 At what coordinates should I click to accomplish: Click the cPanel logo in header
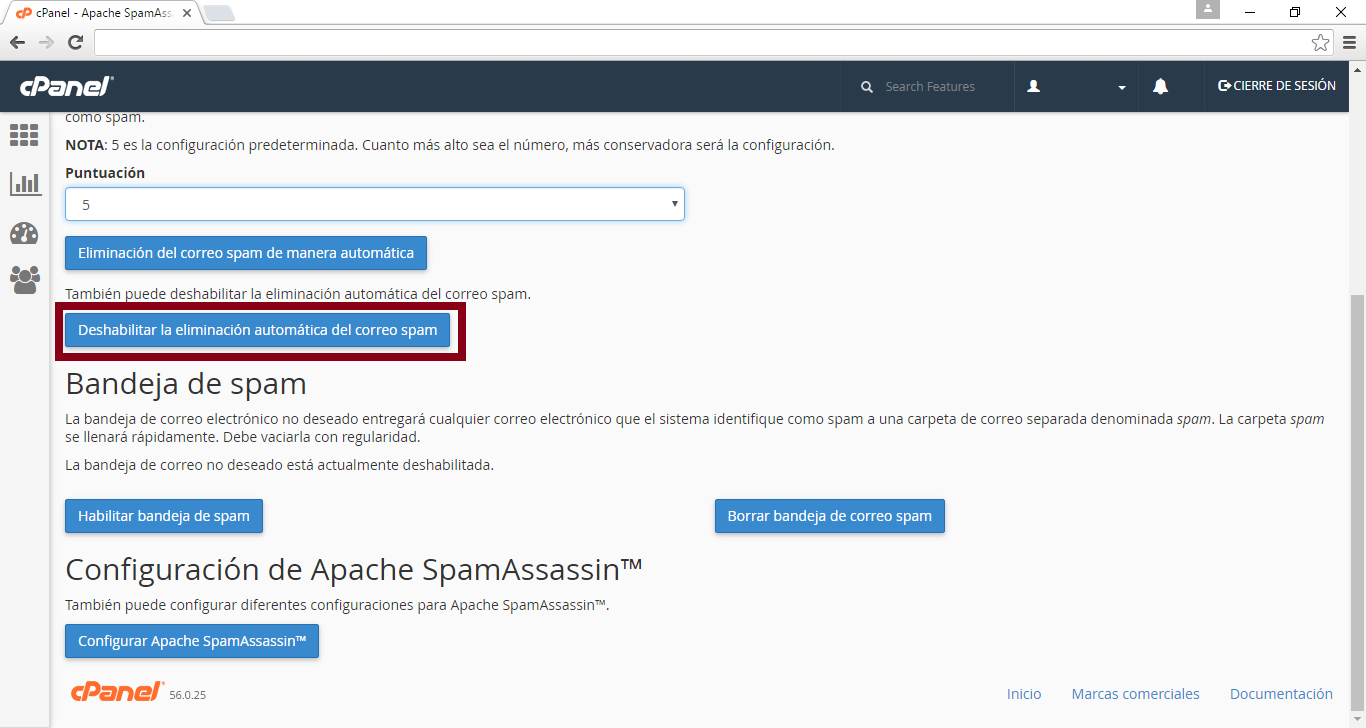[66, 87]
